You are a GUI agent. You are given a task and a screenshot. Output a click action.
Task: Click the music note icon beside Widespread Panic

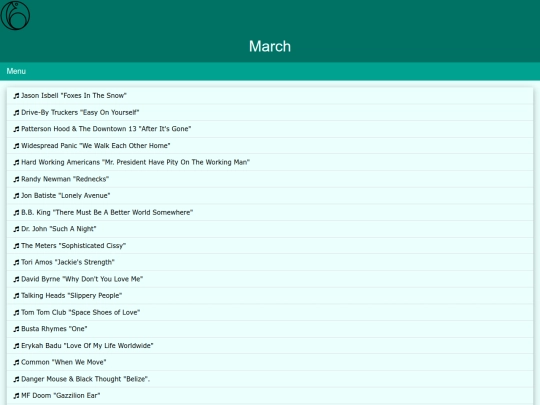click(16, 146)
